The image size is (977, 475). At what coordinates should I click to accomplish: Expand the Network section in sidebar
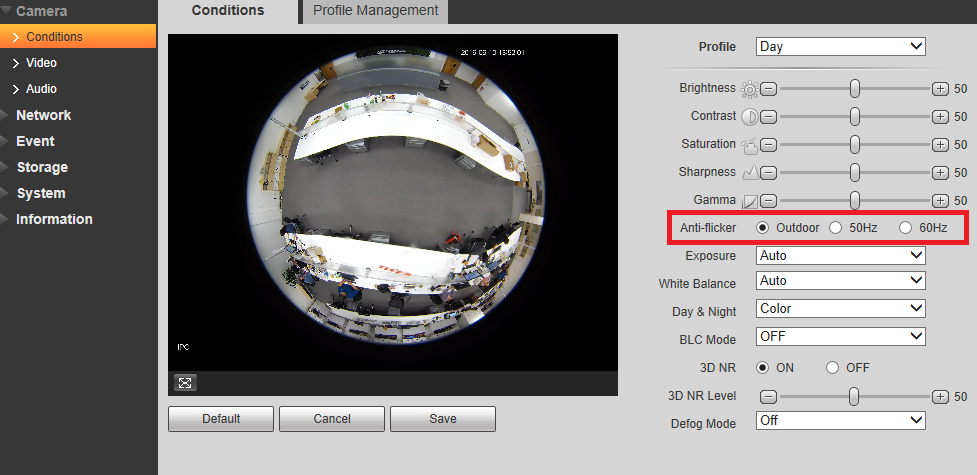click(x=44, y=115)
